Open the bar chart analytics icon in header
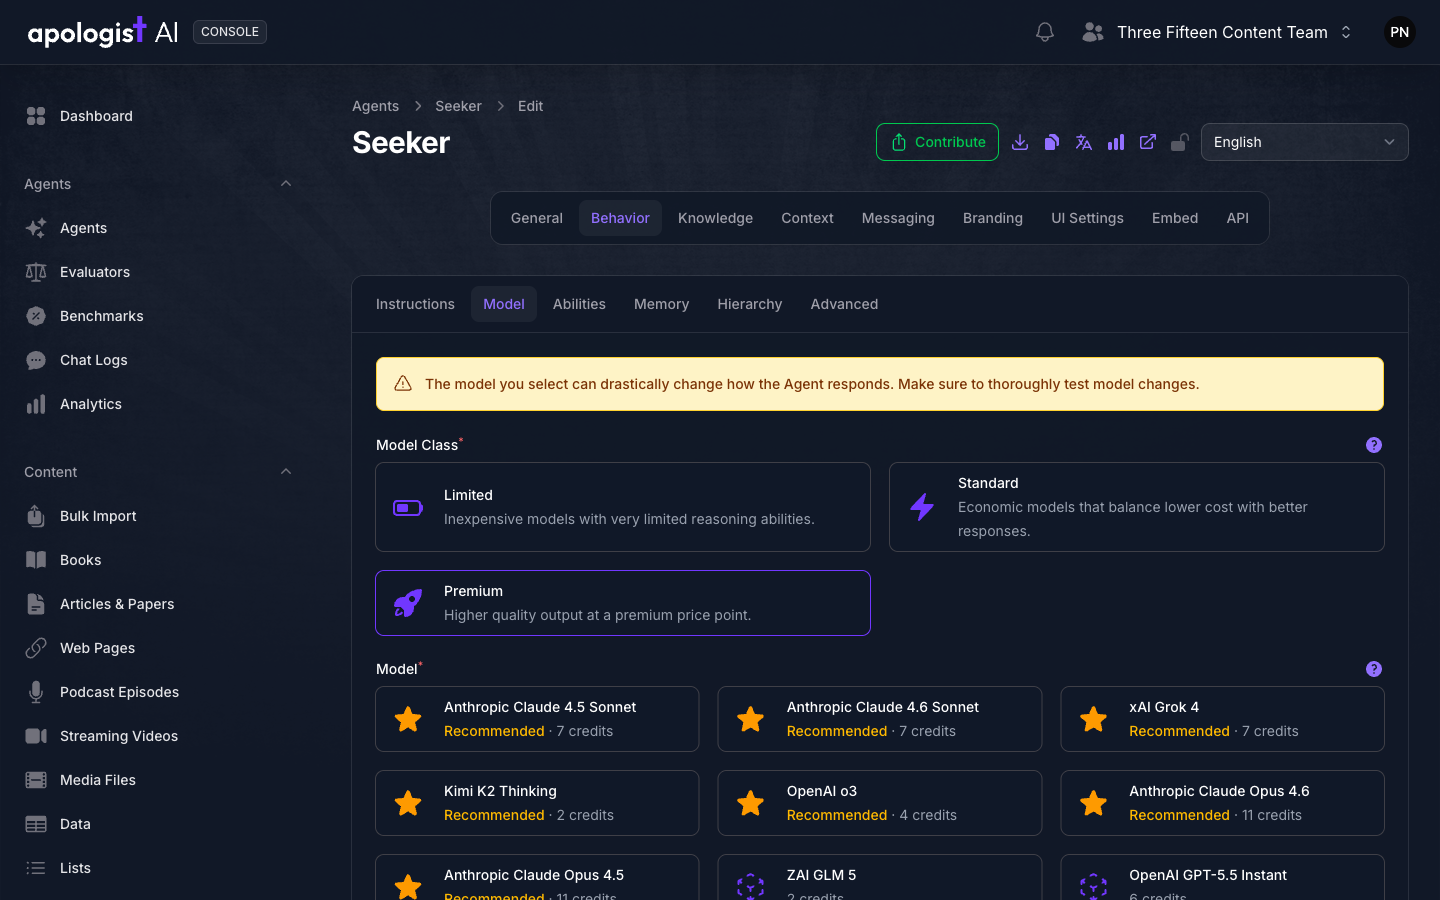Screen dimensions: 1440x900 (1116, 142)
